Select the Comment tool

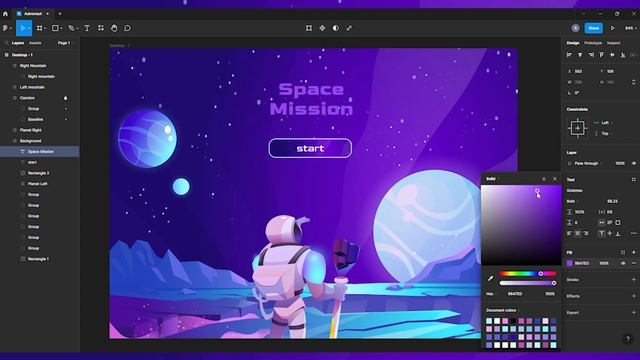pos(127,28)
